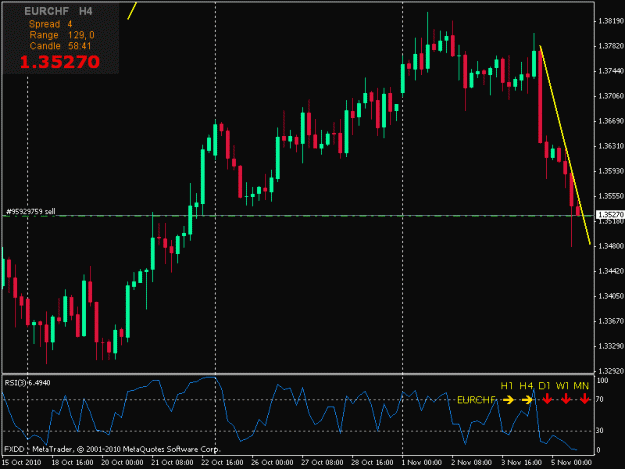The width and height of the screenshot is (625, 469).
Task: Select the W1 timeframe label
Action: 562,385
